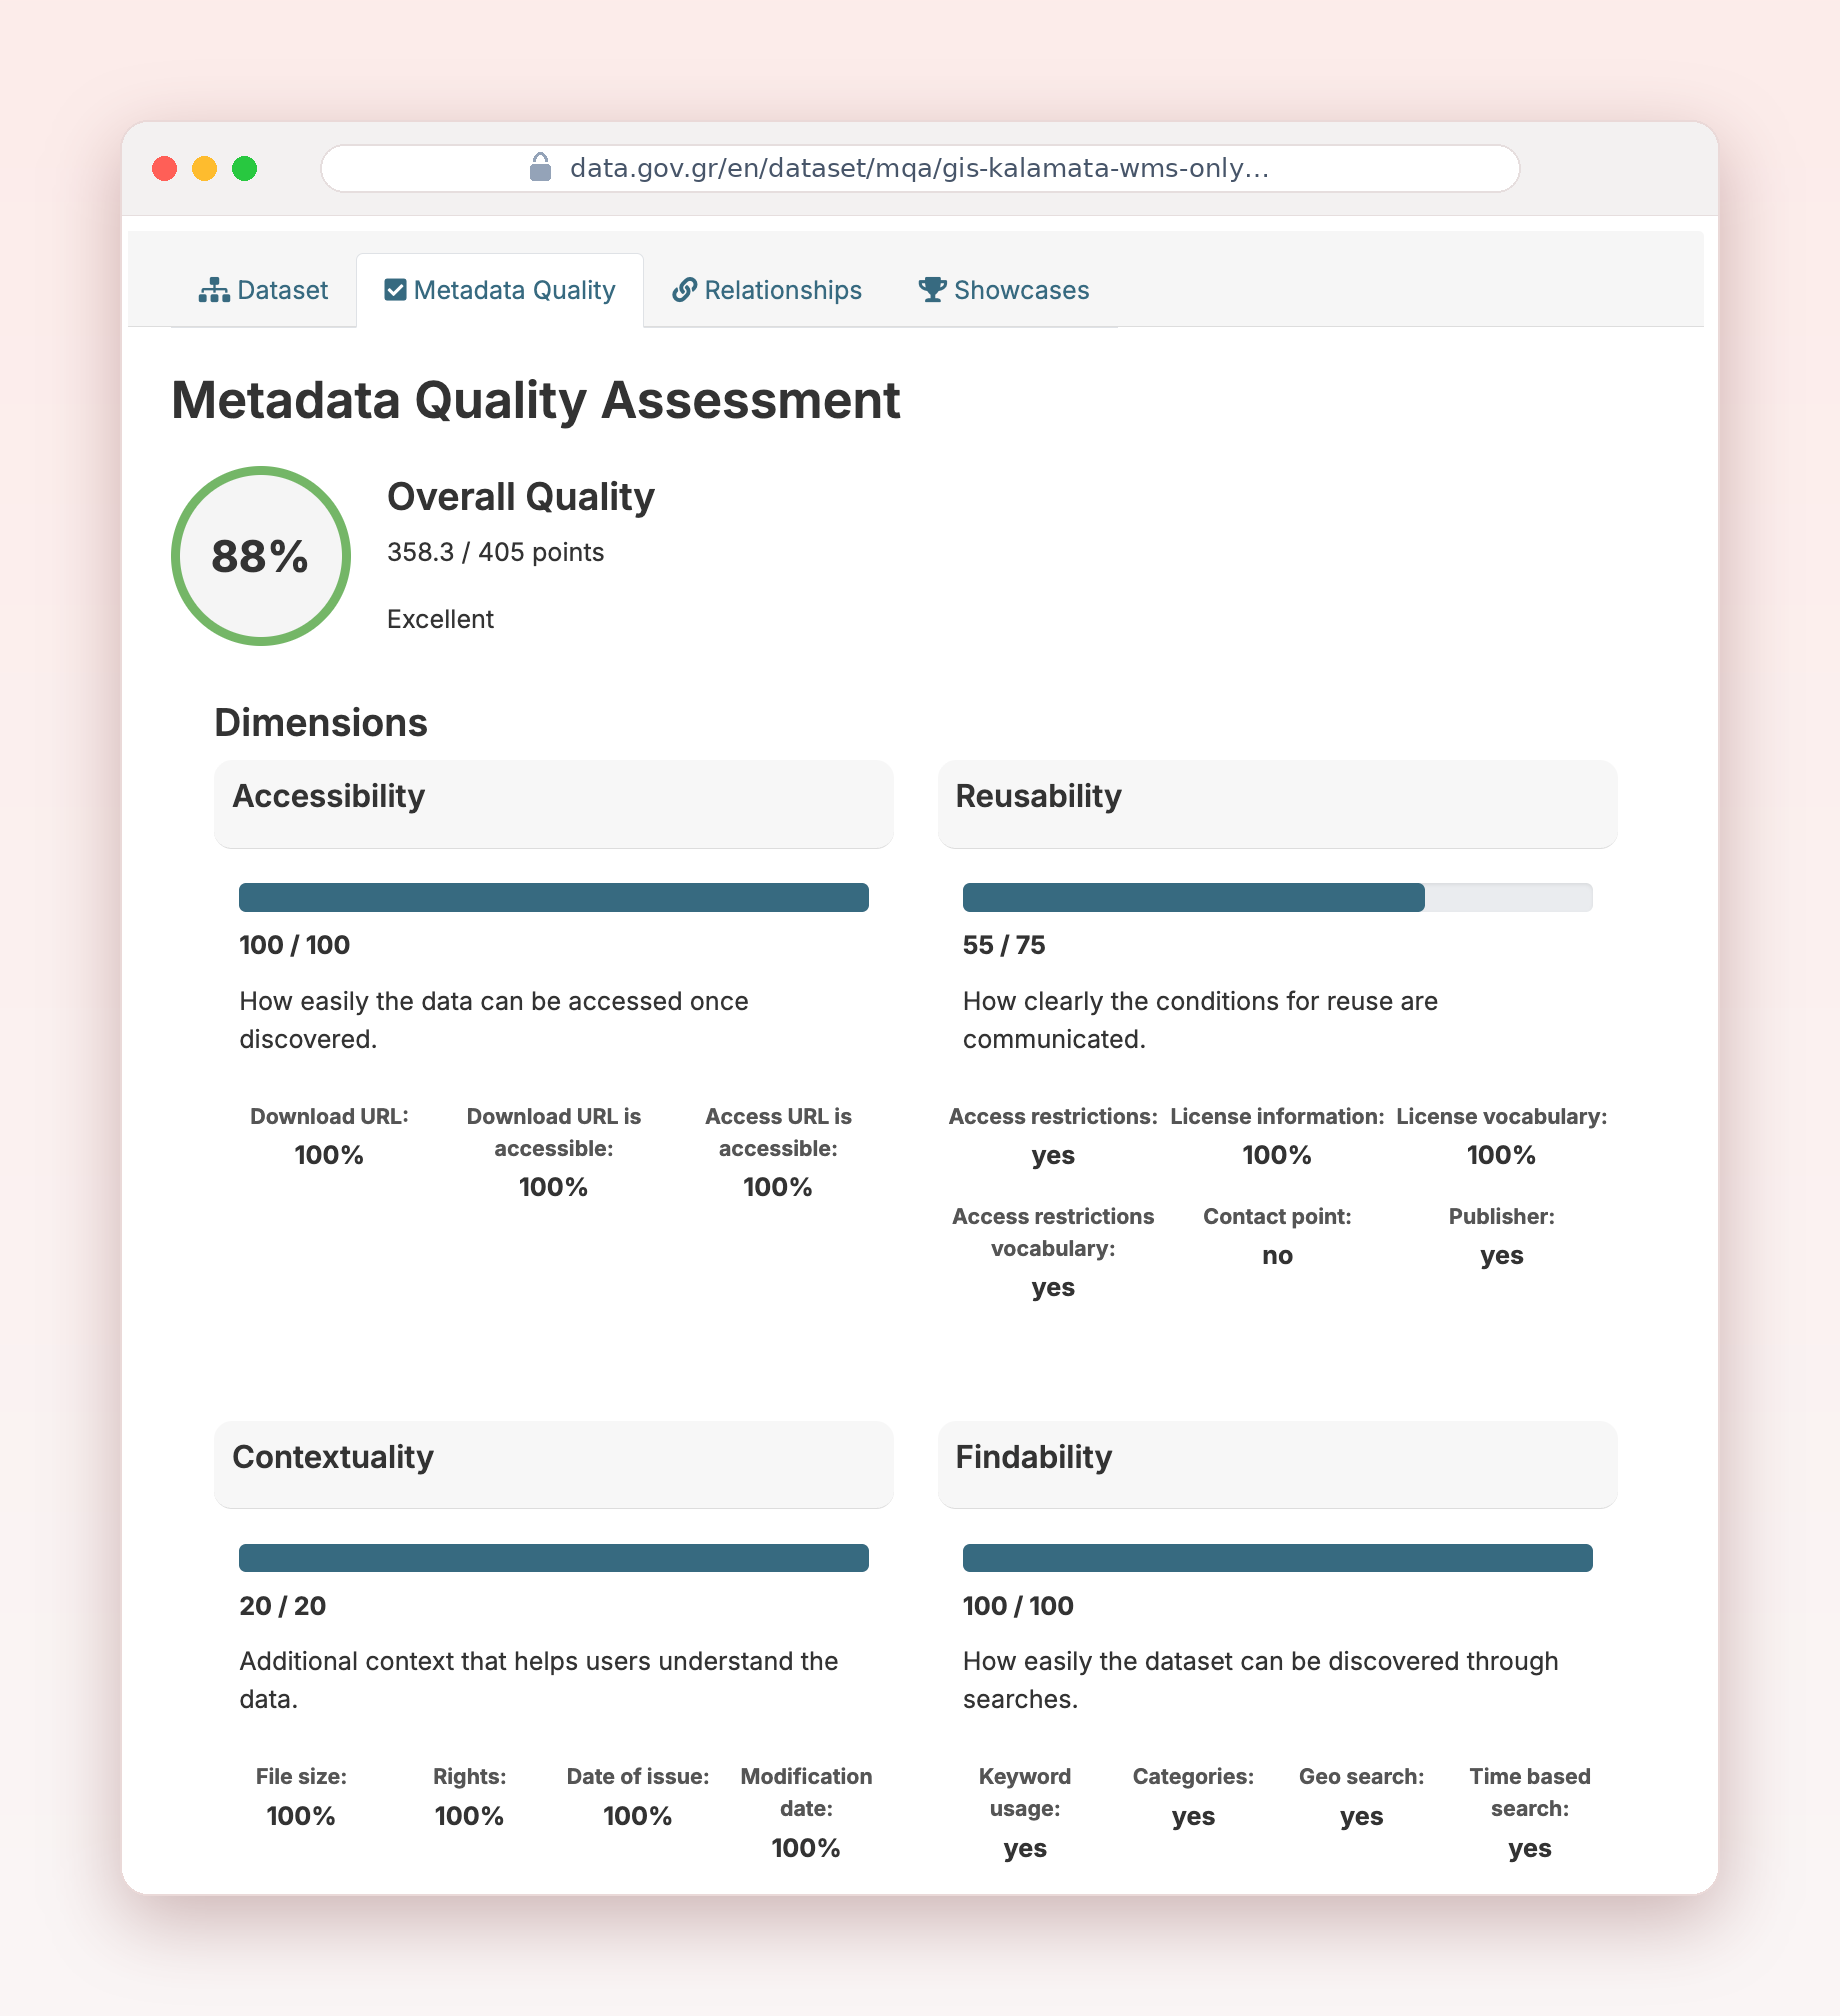Click the 'no' value under Contact point
This screenshot has height=2016, width=1840.
[x=1277, y=1256]
